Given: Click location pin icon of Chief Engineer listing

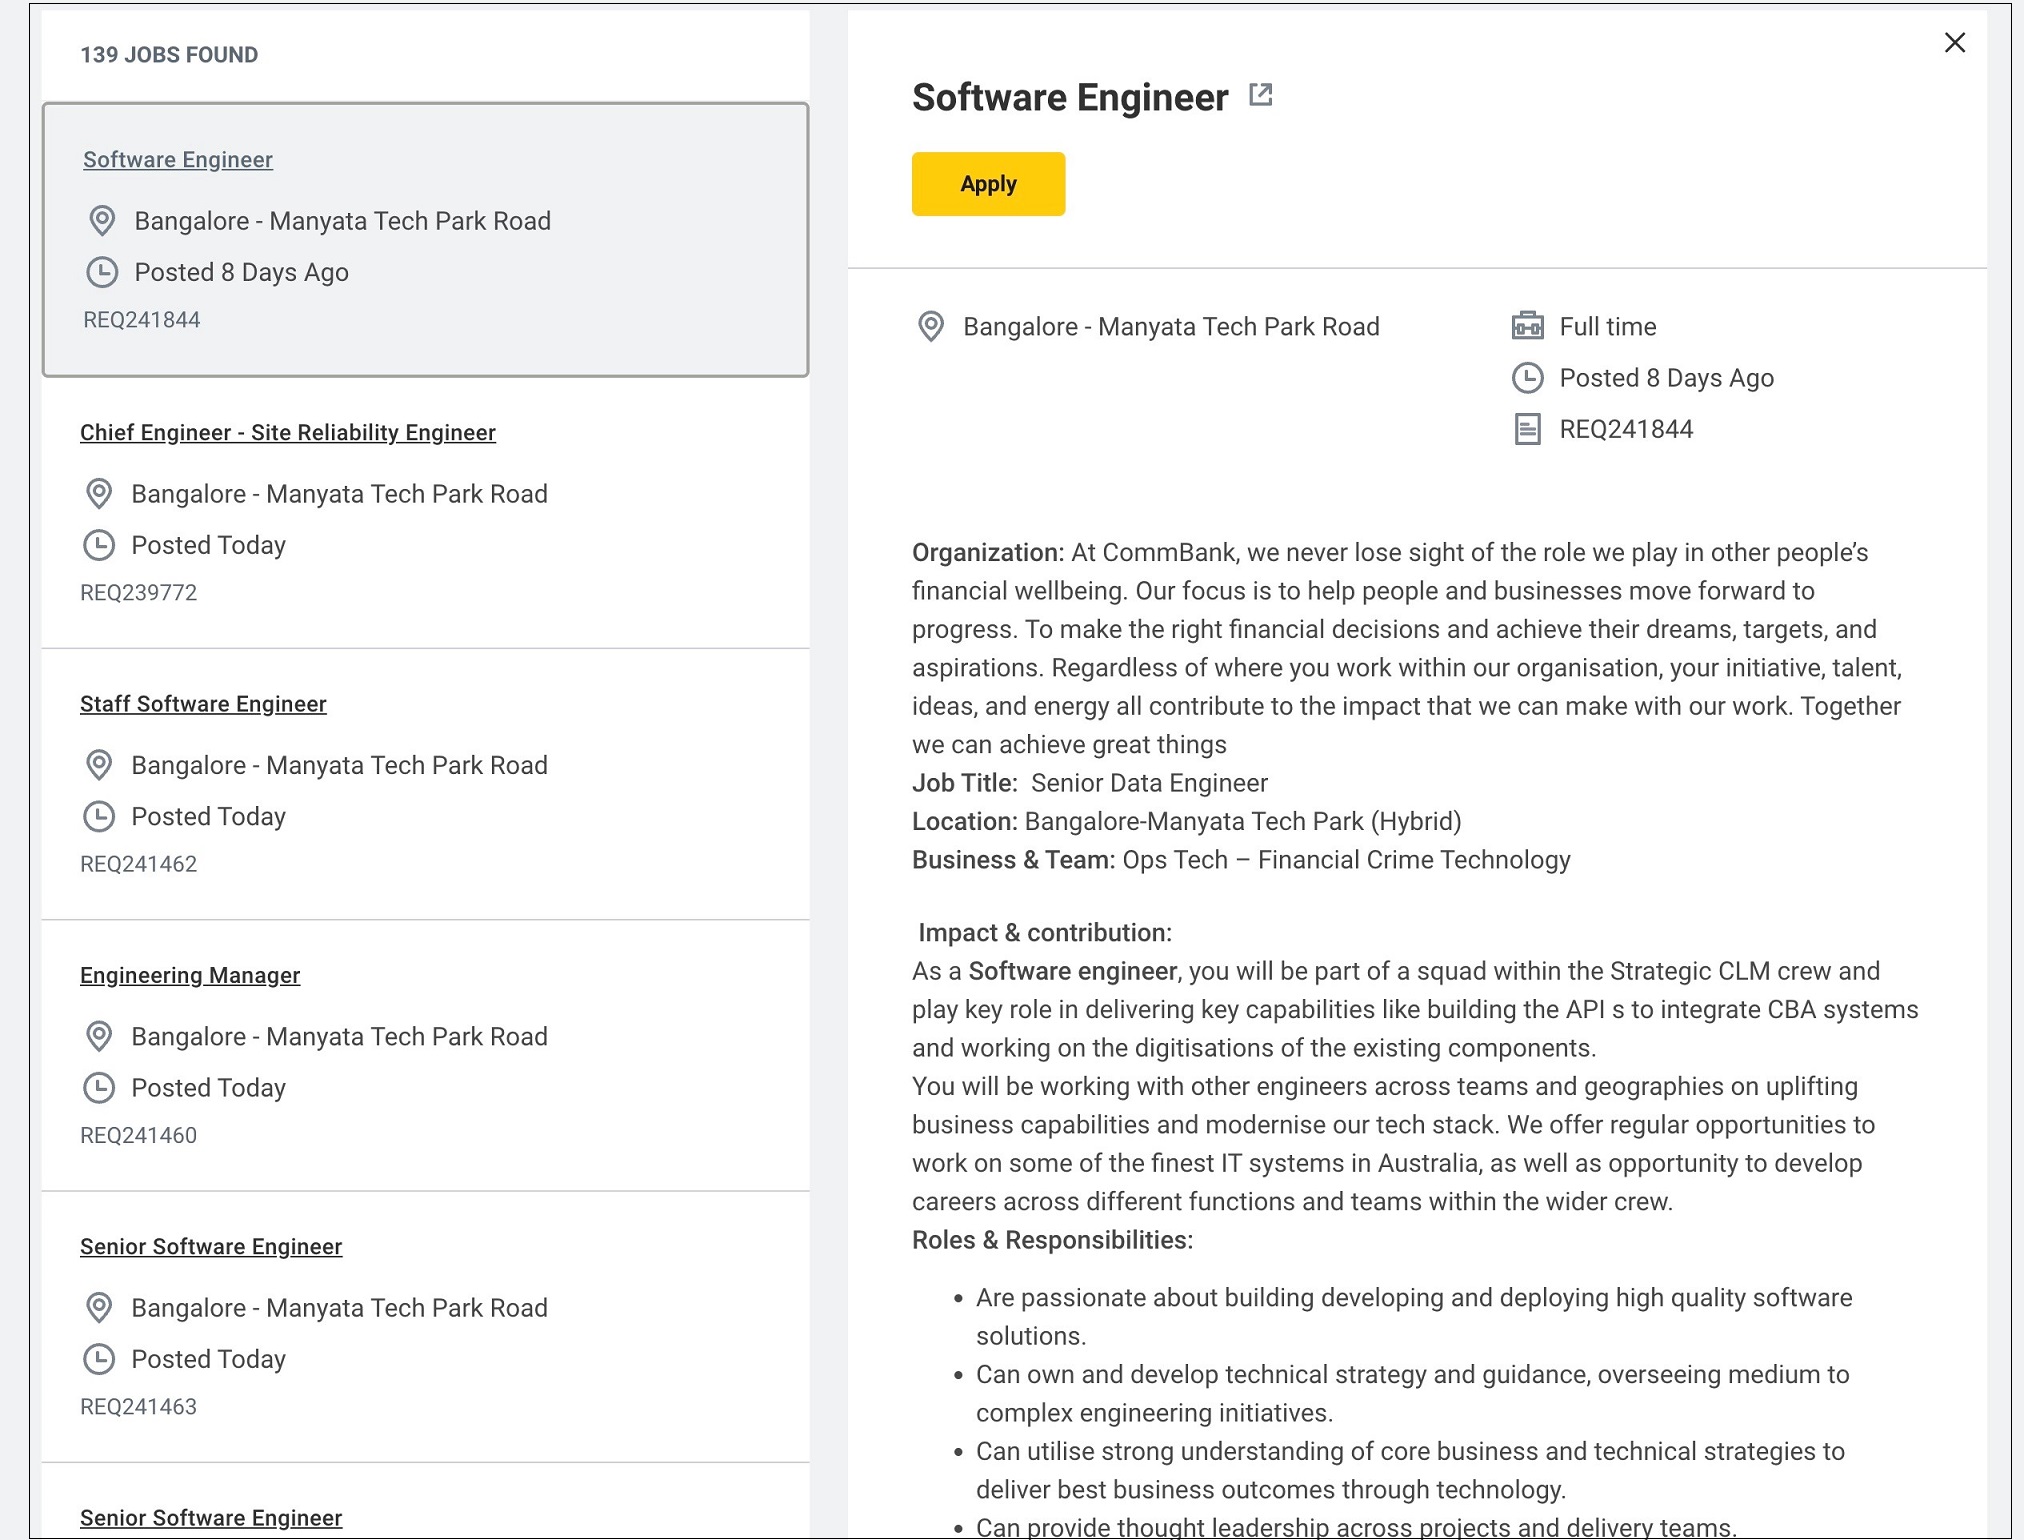Looking at the screenshot, I should (99, 494).
